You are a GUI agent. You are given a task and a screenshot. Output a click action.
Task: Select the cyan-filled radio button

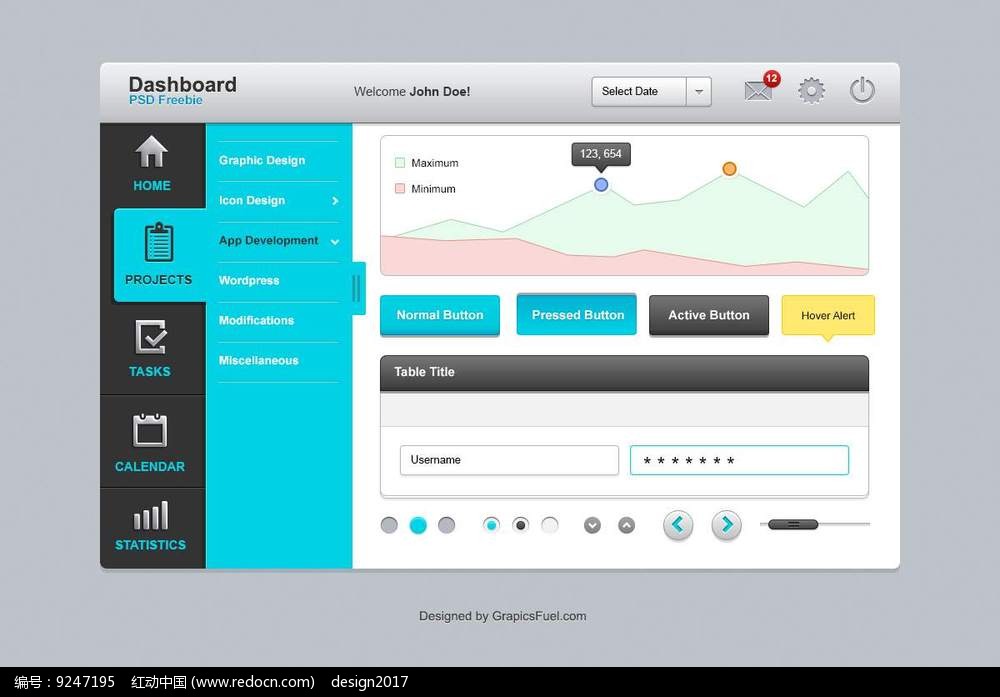pos(491,525)
